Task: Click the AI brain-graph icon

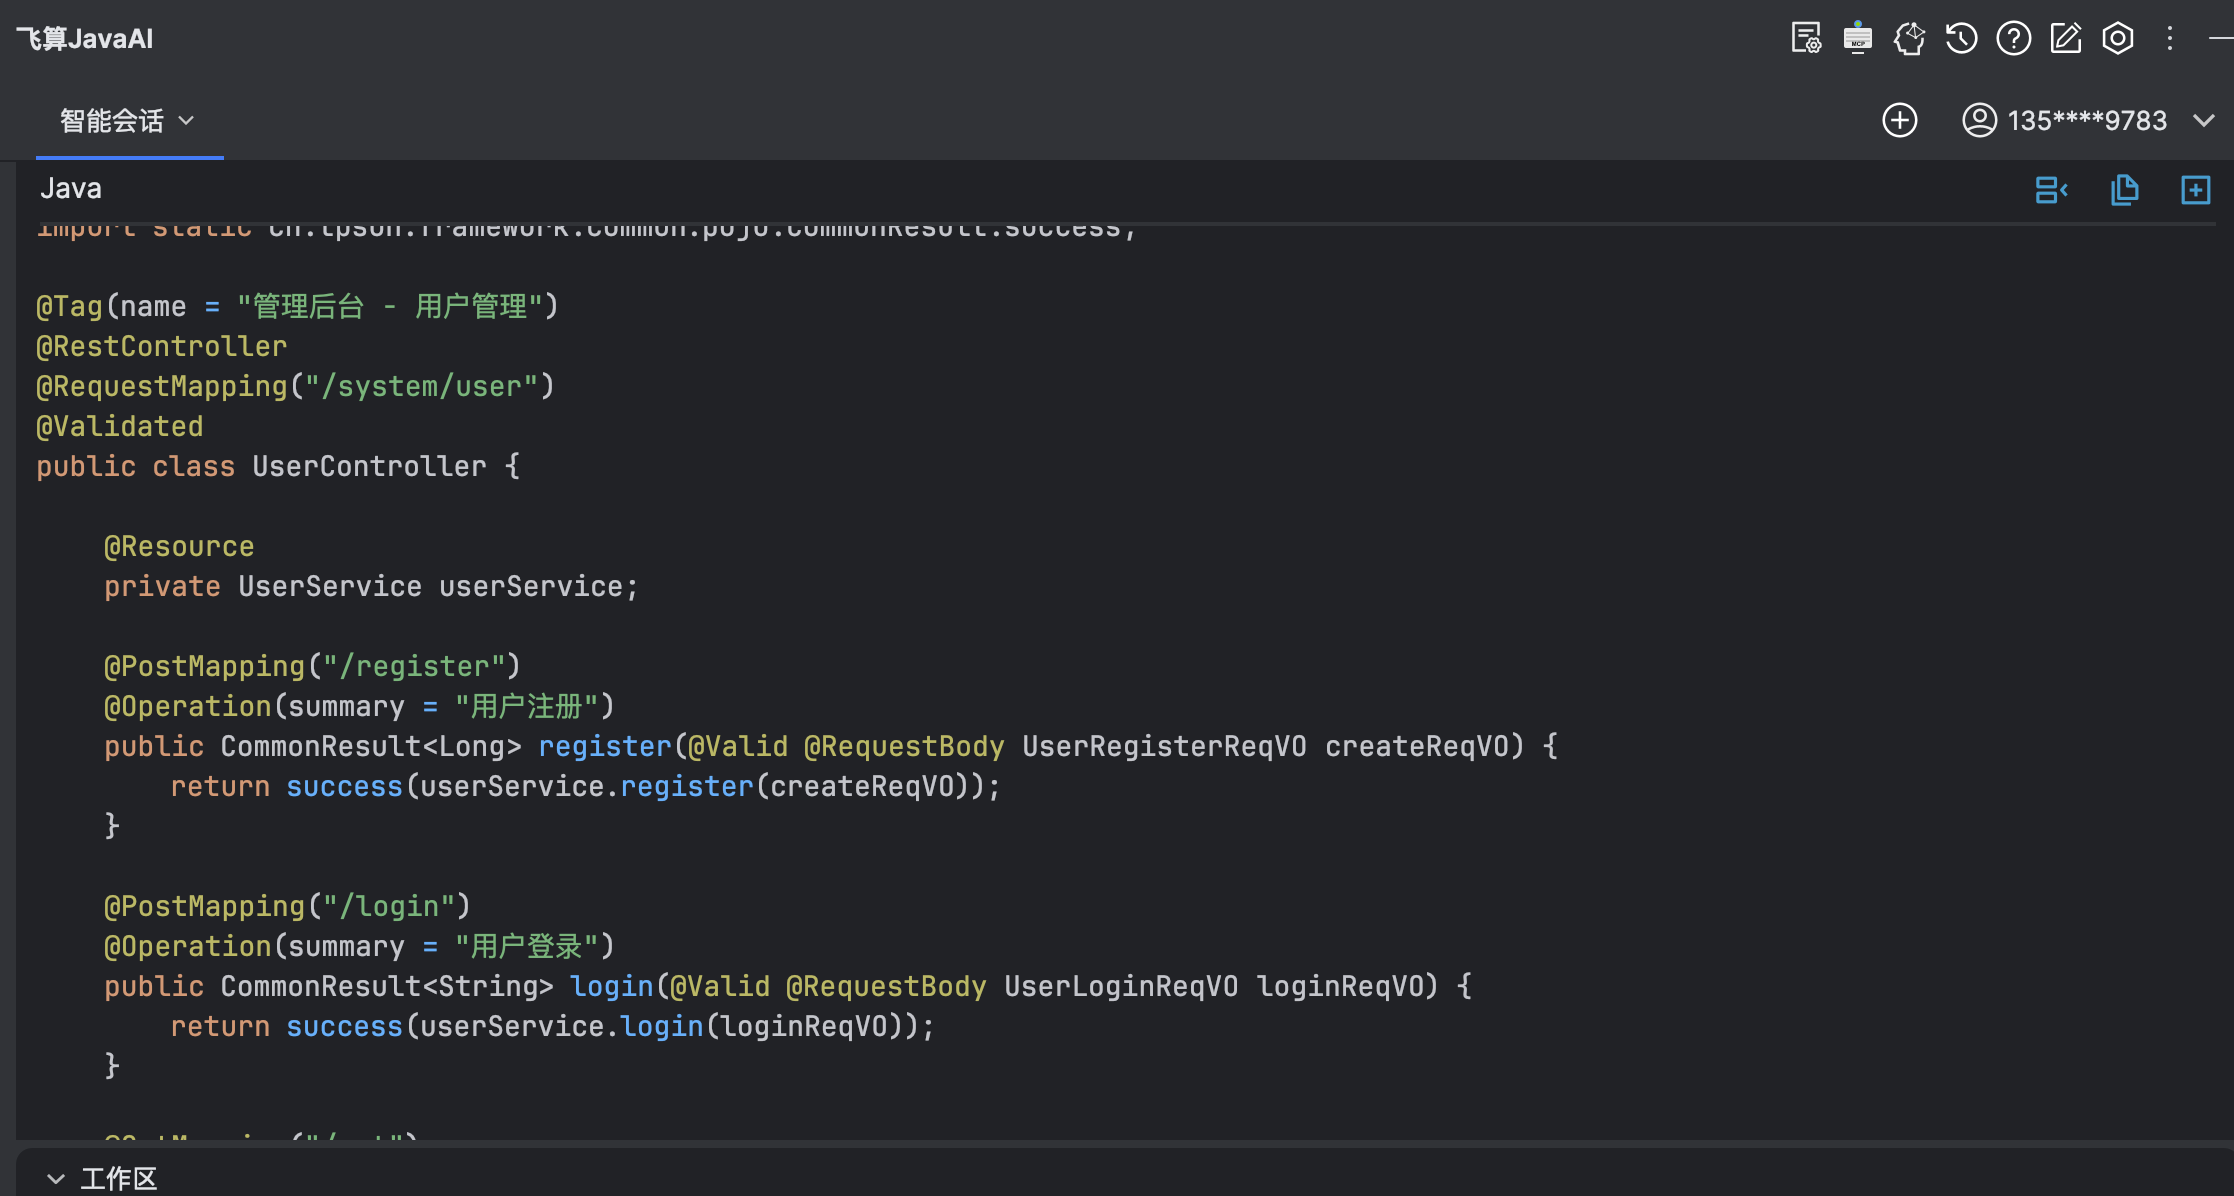Action: [1909, 38]
